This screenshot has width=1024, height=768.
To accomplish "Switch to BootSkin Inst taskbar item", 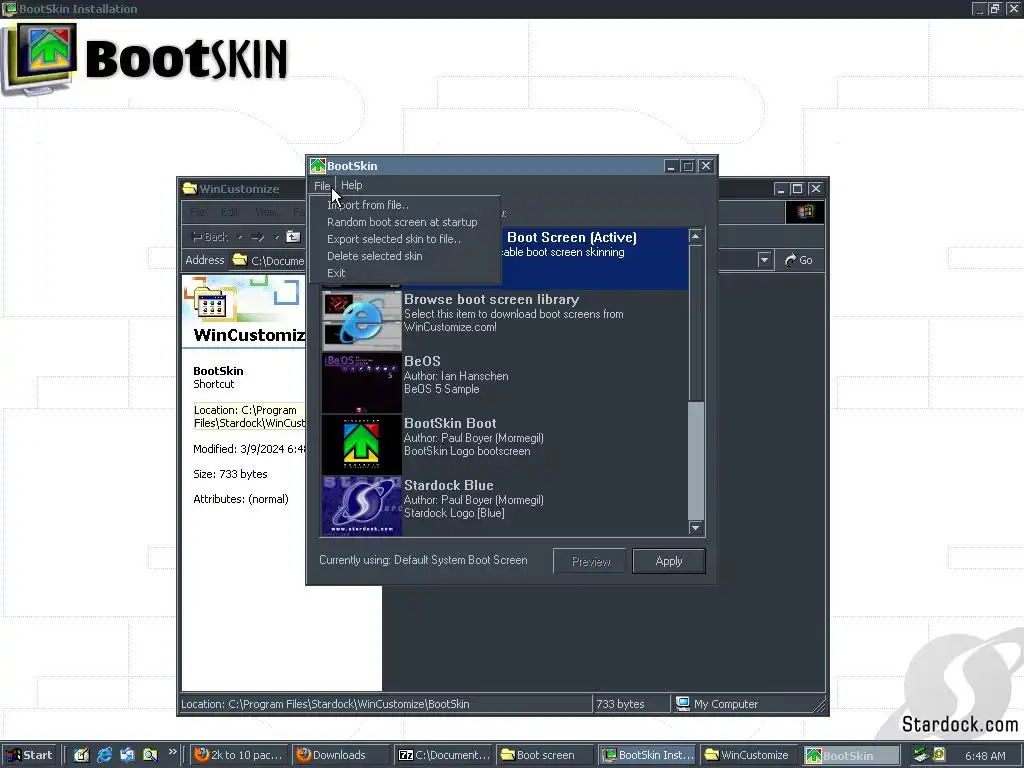I will [x=647, y=755].
